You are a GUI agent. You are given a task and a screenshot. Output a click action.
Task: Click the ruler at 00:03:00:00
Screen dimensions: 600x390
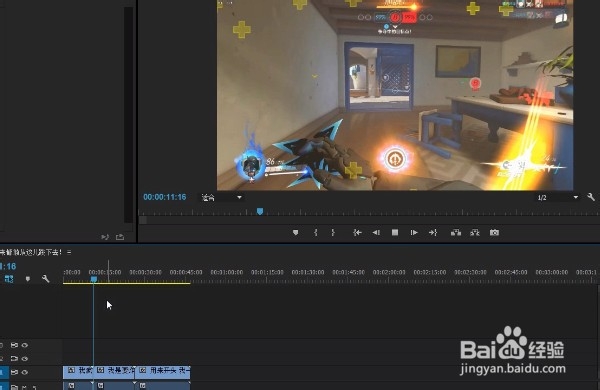pos(551,272)
